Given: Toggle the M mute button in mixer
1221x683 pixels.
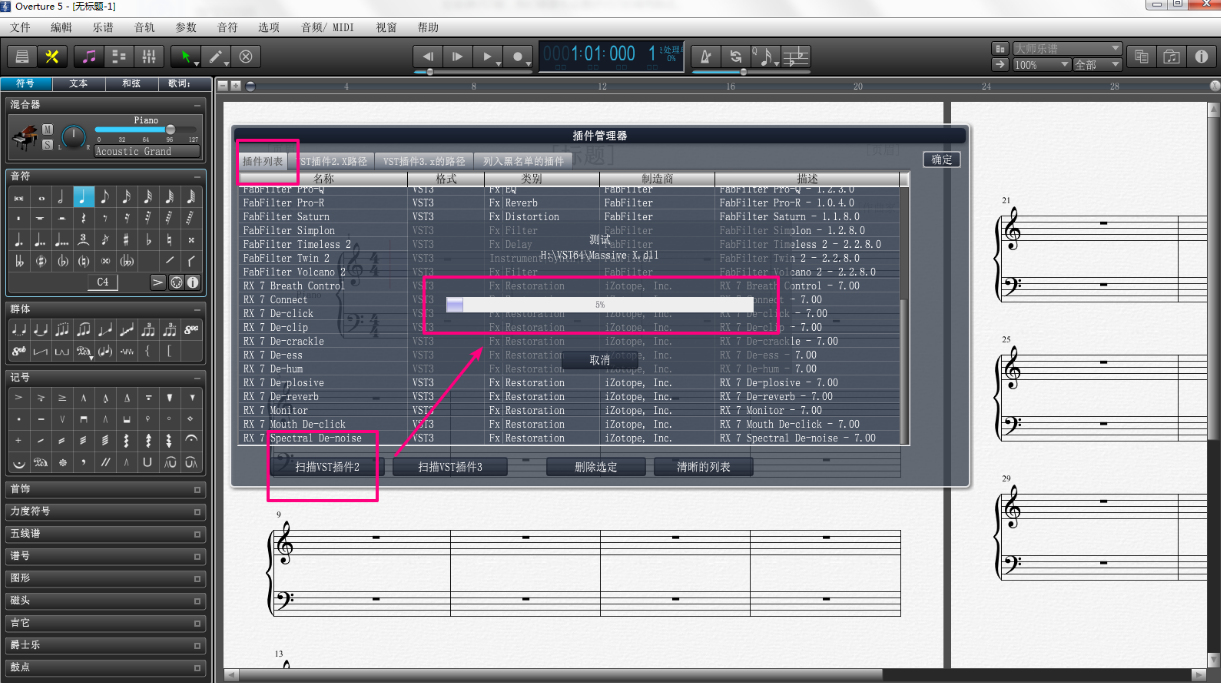Looking at the screenshot, I should tap(48, 129).
